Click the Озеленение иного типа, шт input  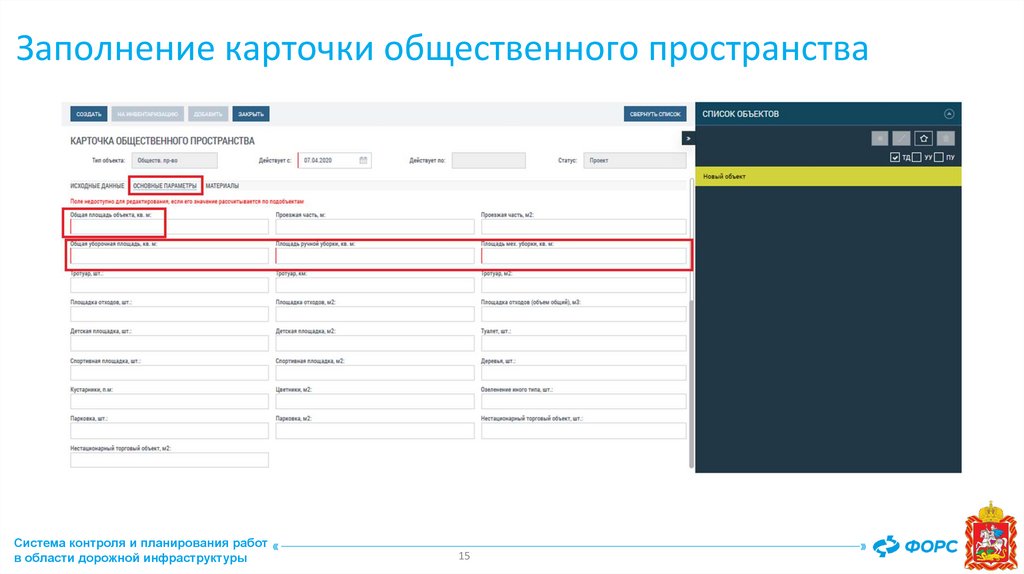pos(584,402)
